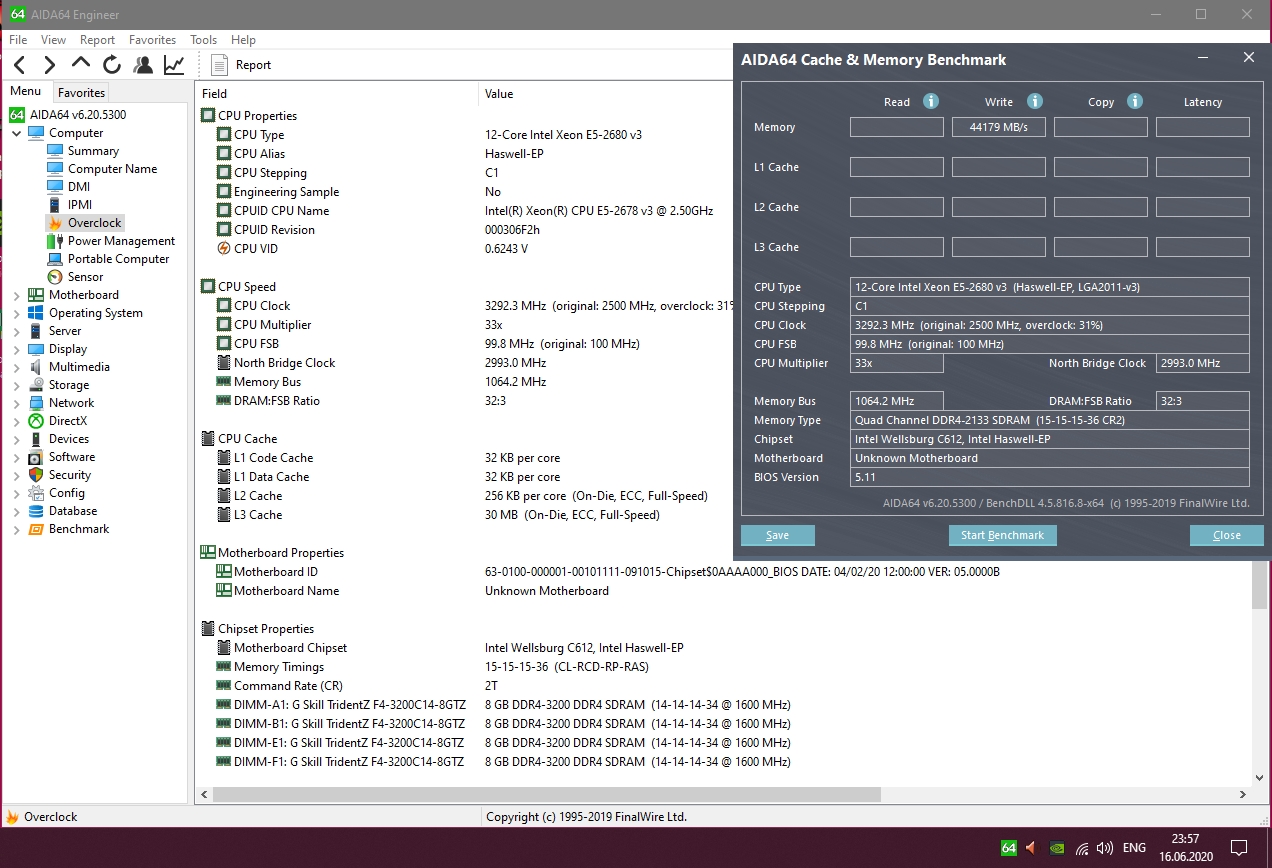Refresh the page with the circular arrow icon
1272x868 pixels.
pos(112,65)
